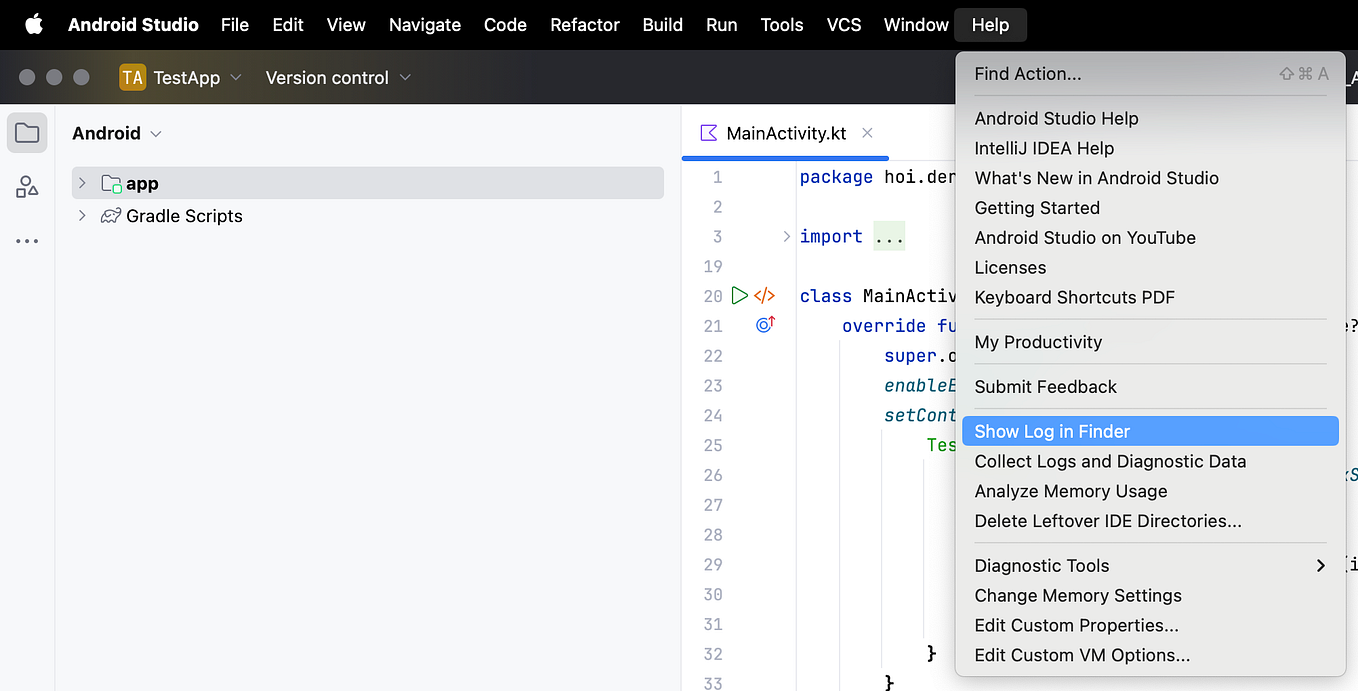Open the Apple menu
This screenshot has width=1358, height=691.
point(34,25)
